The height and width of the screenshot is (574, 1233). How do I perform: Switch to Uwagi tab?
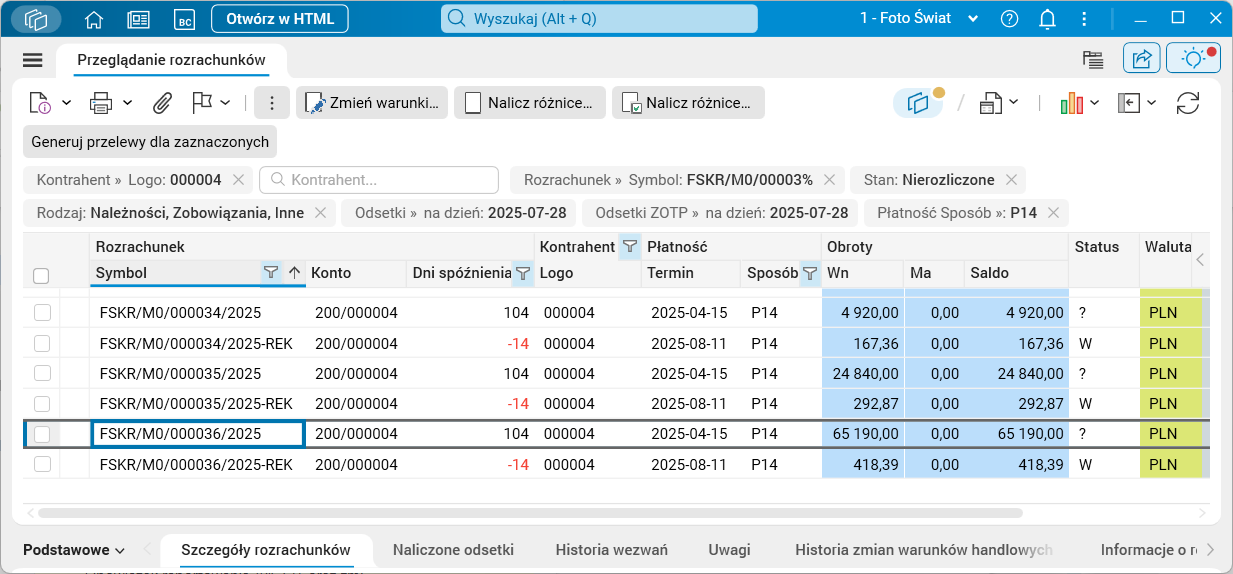[x=729, y=550]
